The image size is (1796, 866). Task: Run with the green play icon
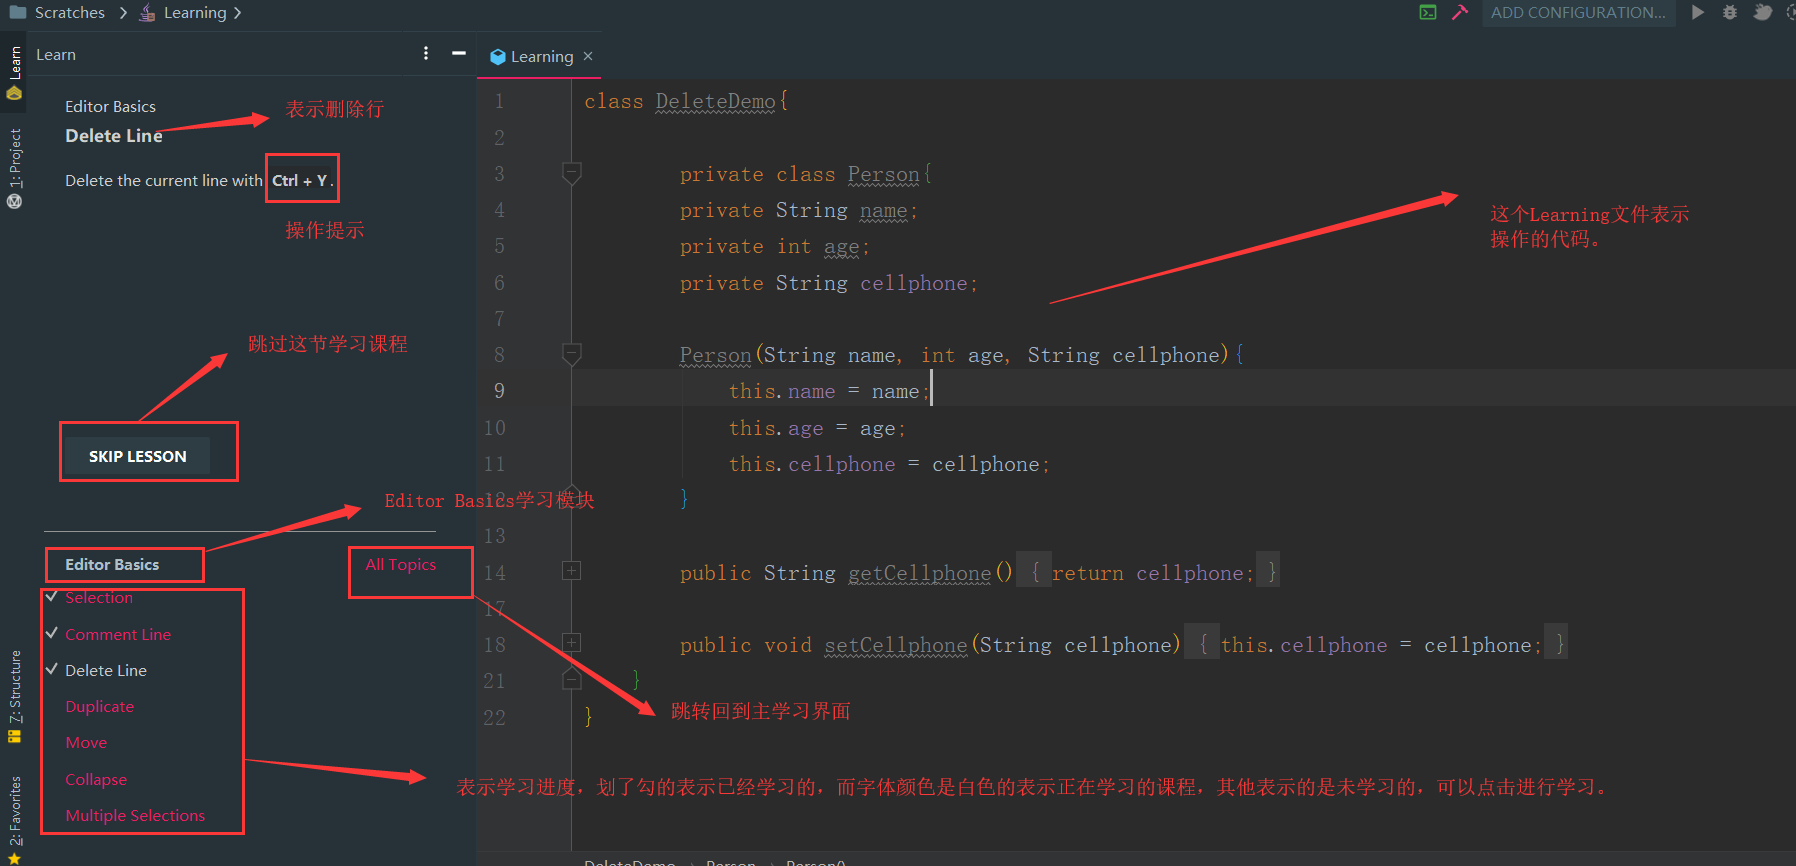(x=1697, y=12)
